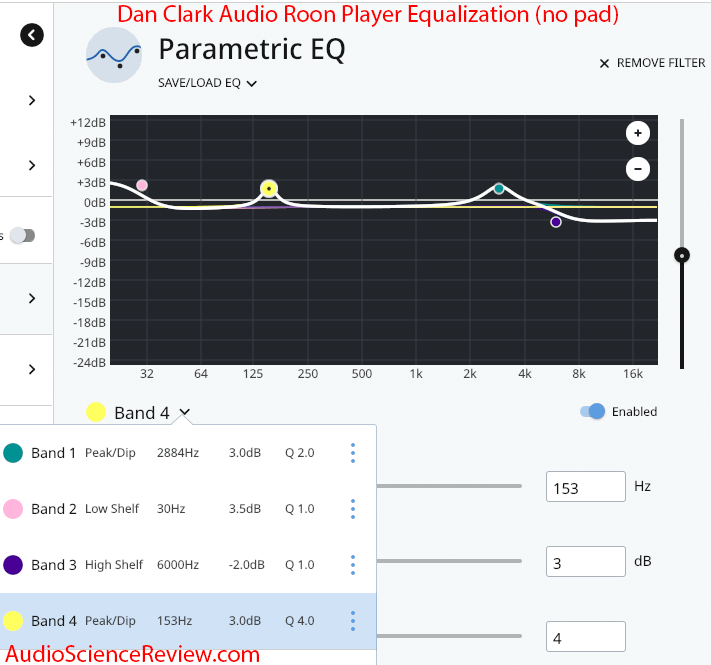Viewport: 711px width, 665px height.
Task: Click the frequency slider track
Action: pos(449,486)
